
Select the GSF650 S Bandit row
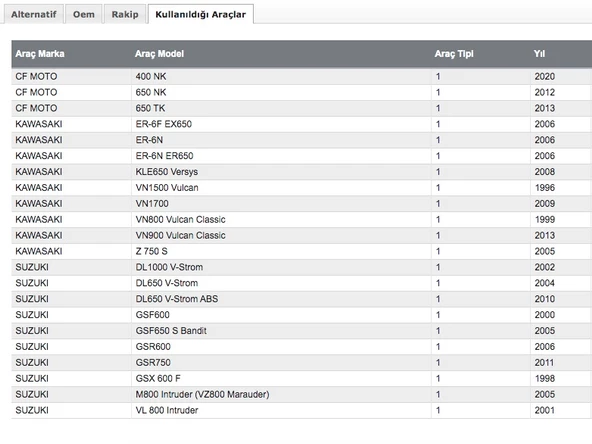(x=302, y=330)
